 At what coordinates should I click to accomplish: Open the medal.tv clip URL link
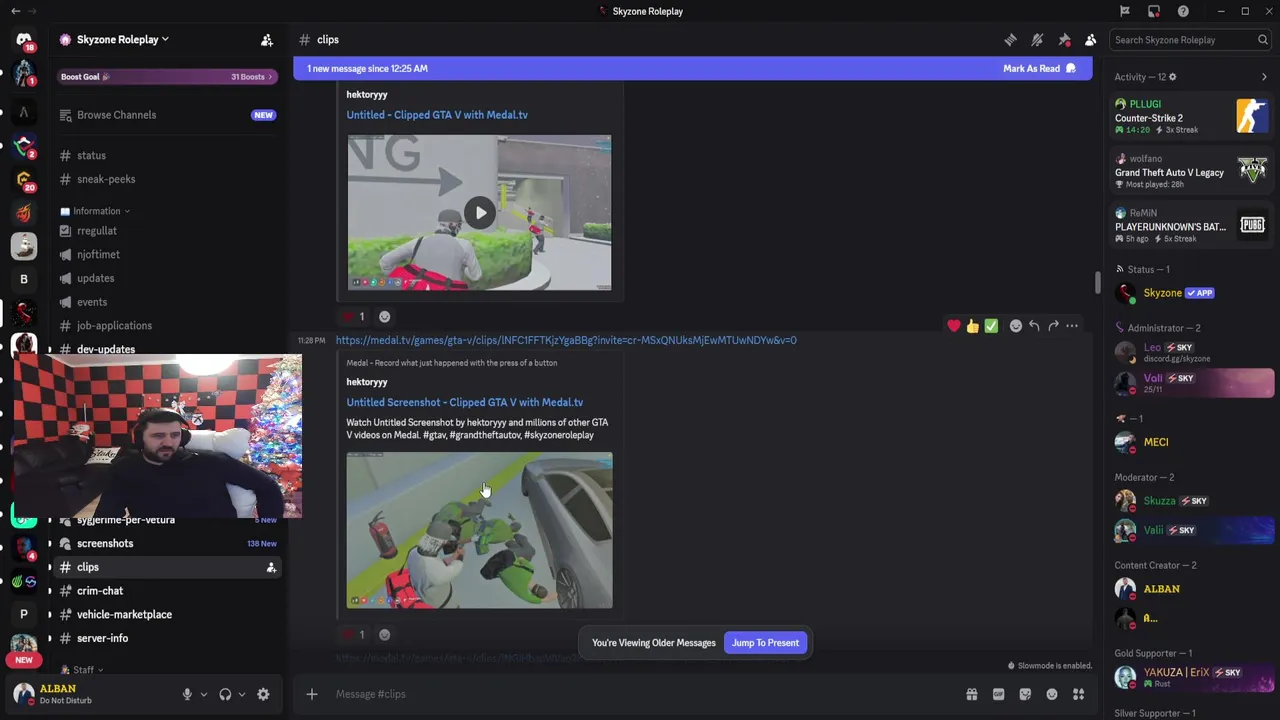tap(566, 340)
